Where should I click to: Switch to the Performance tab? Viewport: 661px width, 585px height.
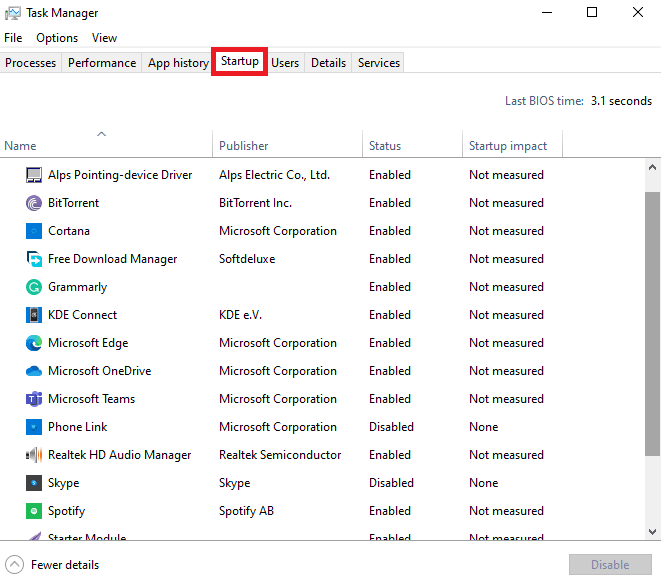(x=102, y=63)
